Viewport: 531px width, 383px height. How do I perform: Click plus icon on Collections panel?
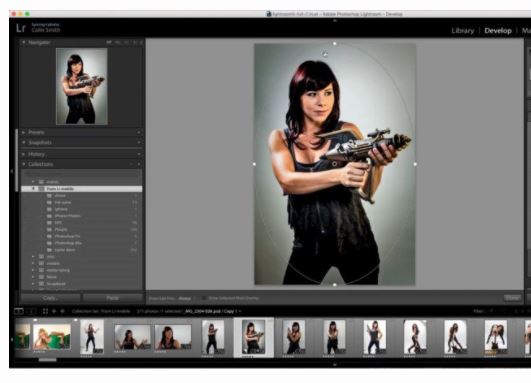coord(139,164)
